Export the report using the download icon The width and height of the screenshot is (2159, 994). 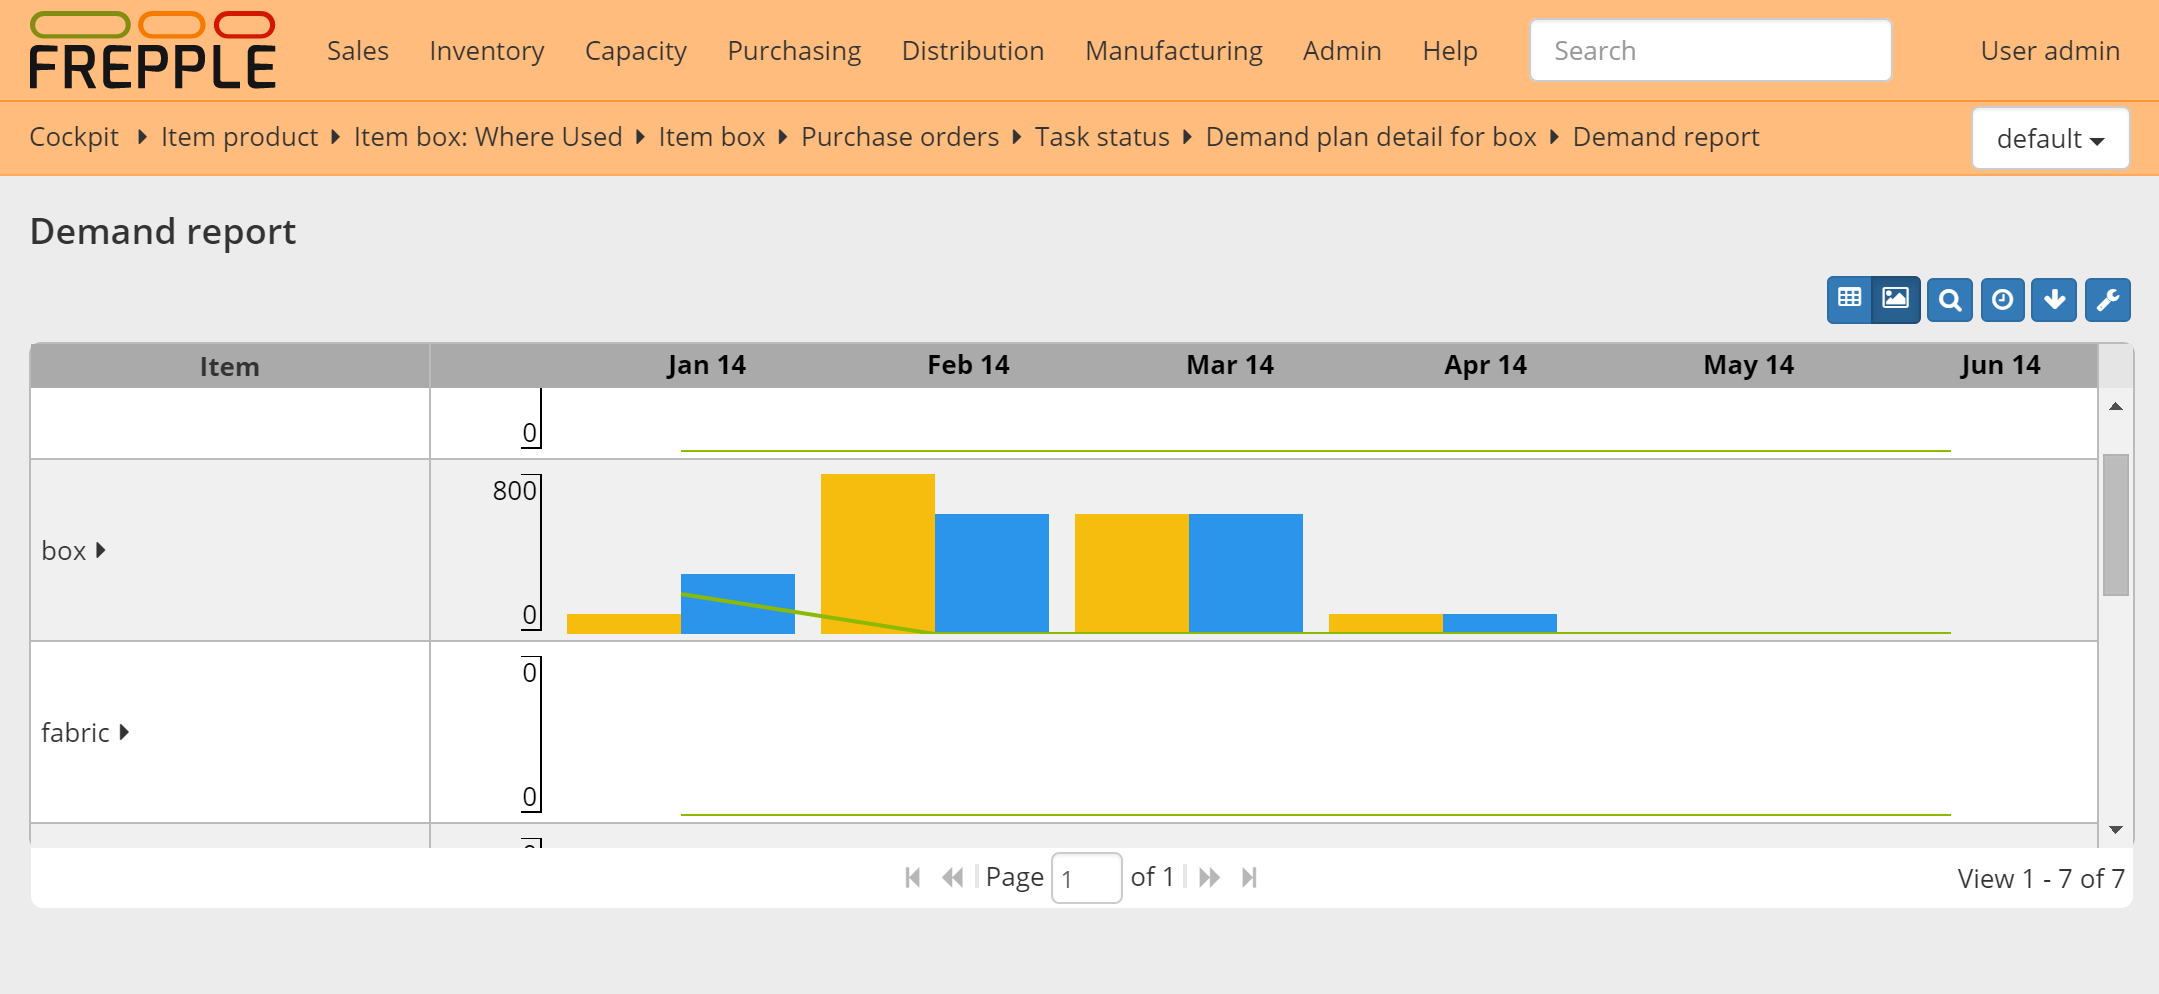tap(2055, 299)
